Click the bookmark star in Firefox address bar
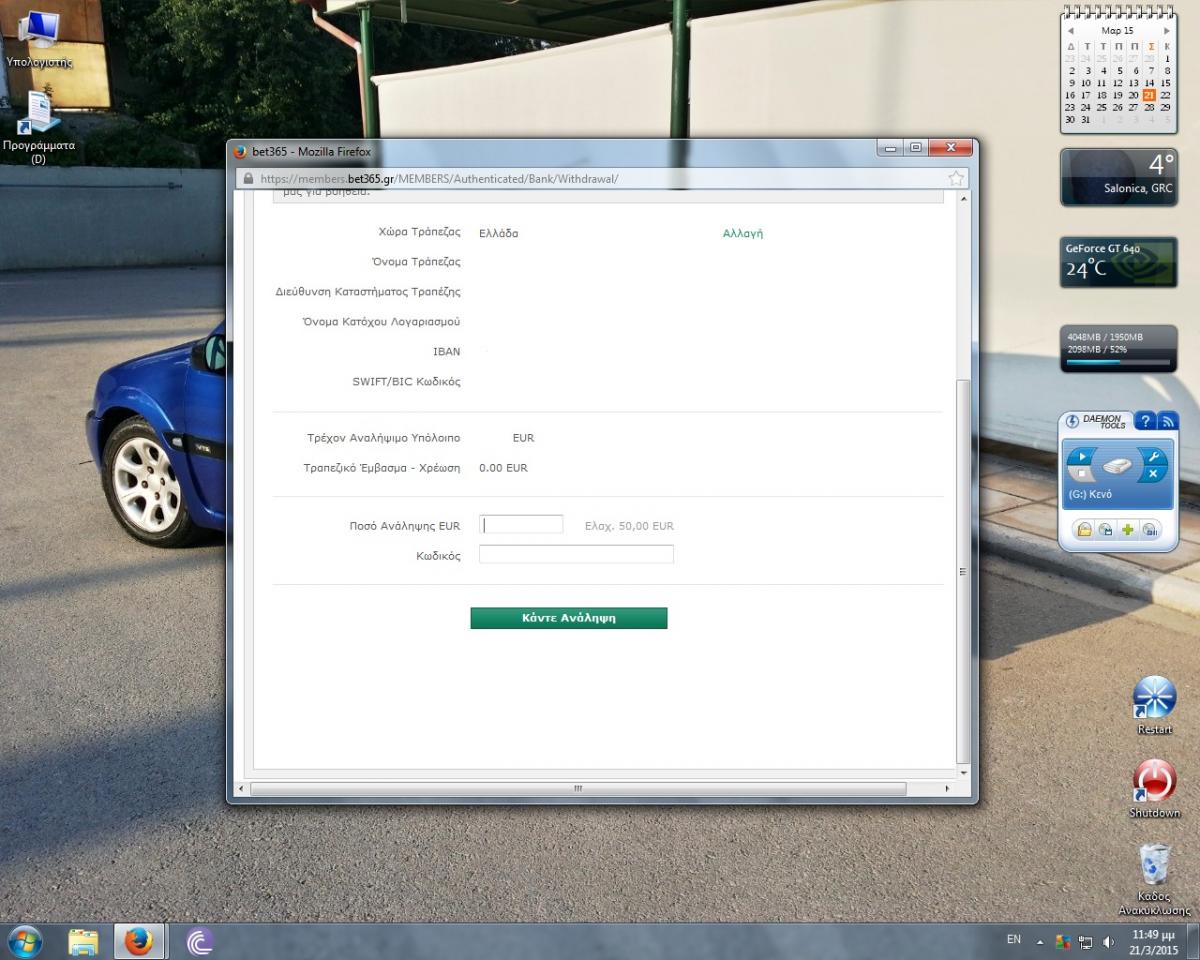1200x960 pixels. [x=956, y=179]
